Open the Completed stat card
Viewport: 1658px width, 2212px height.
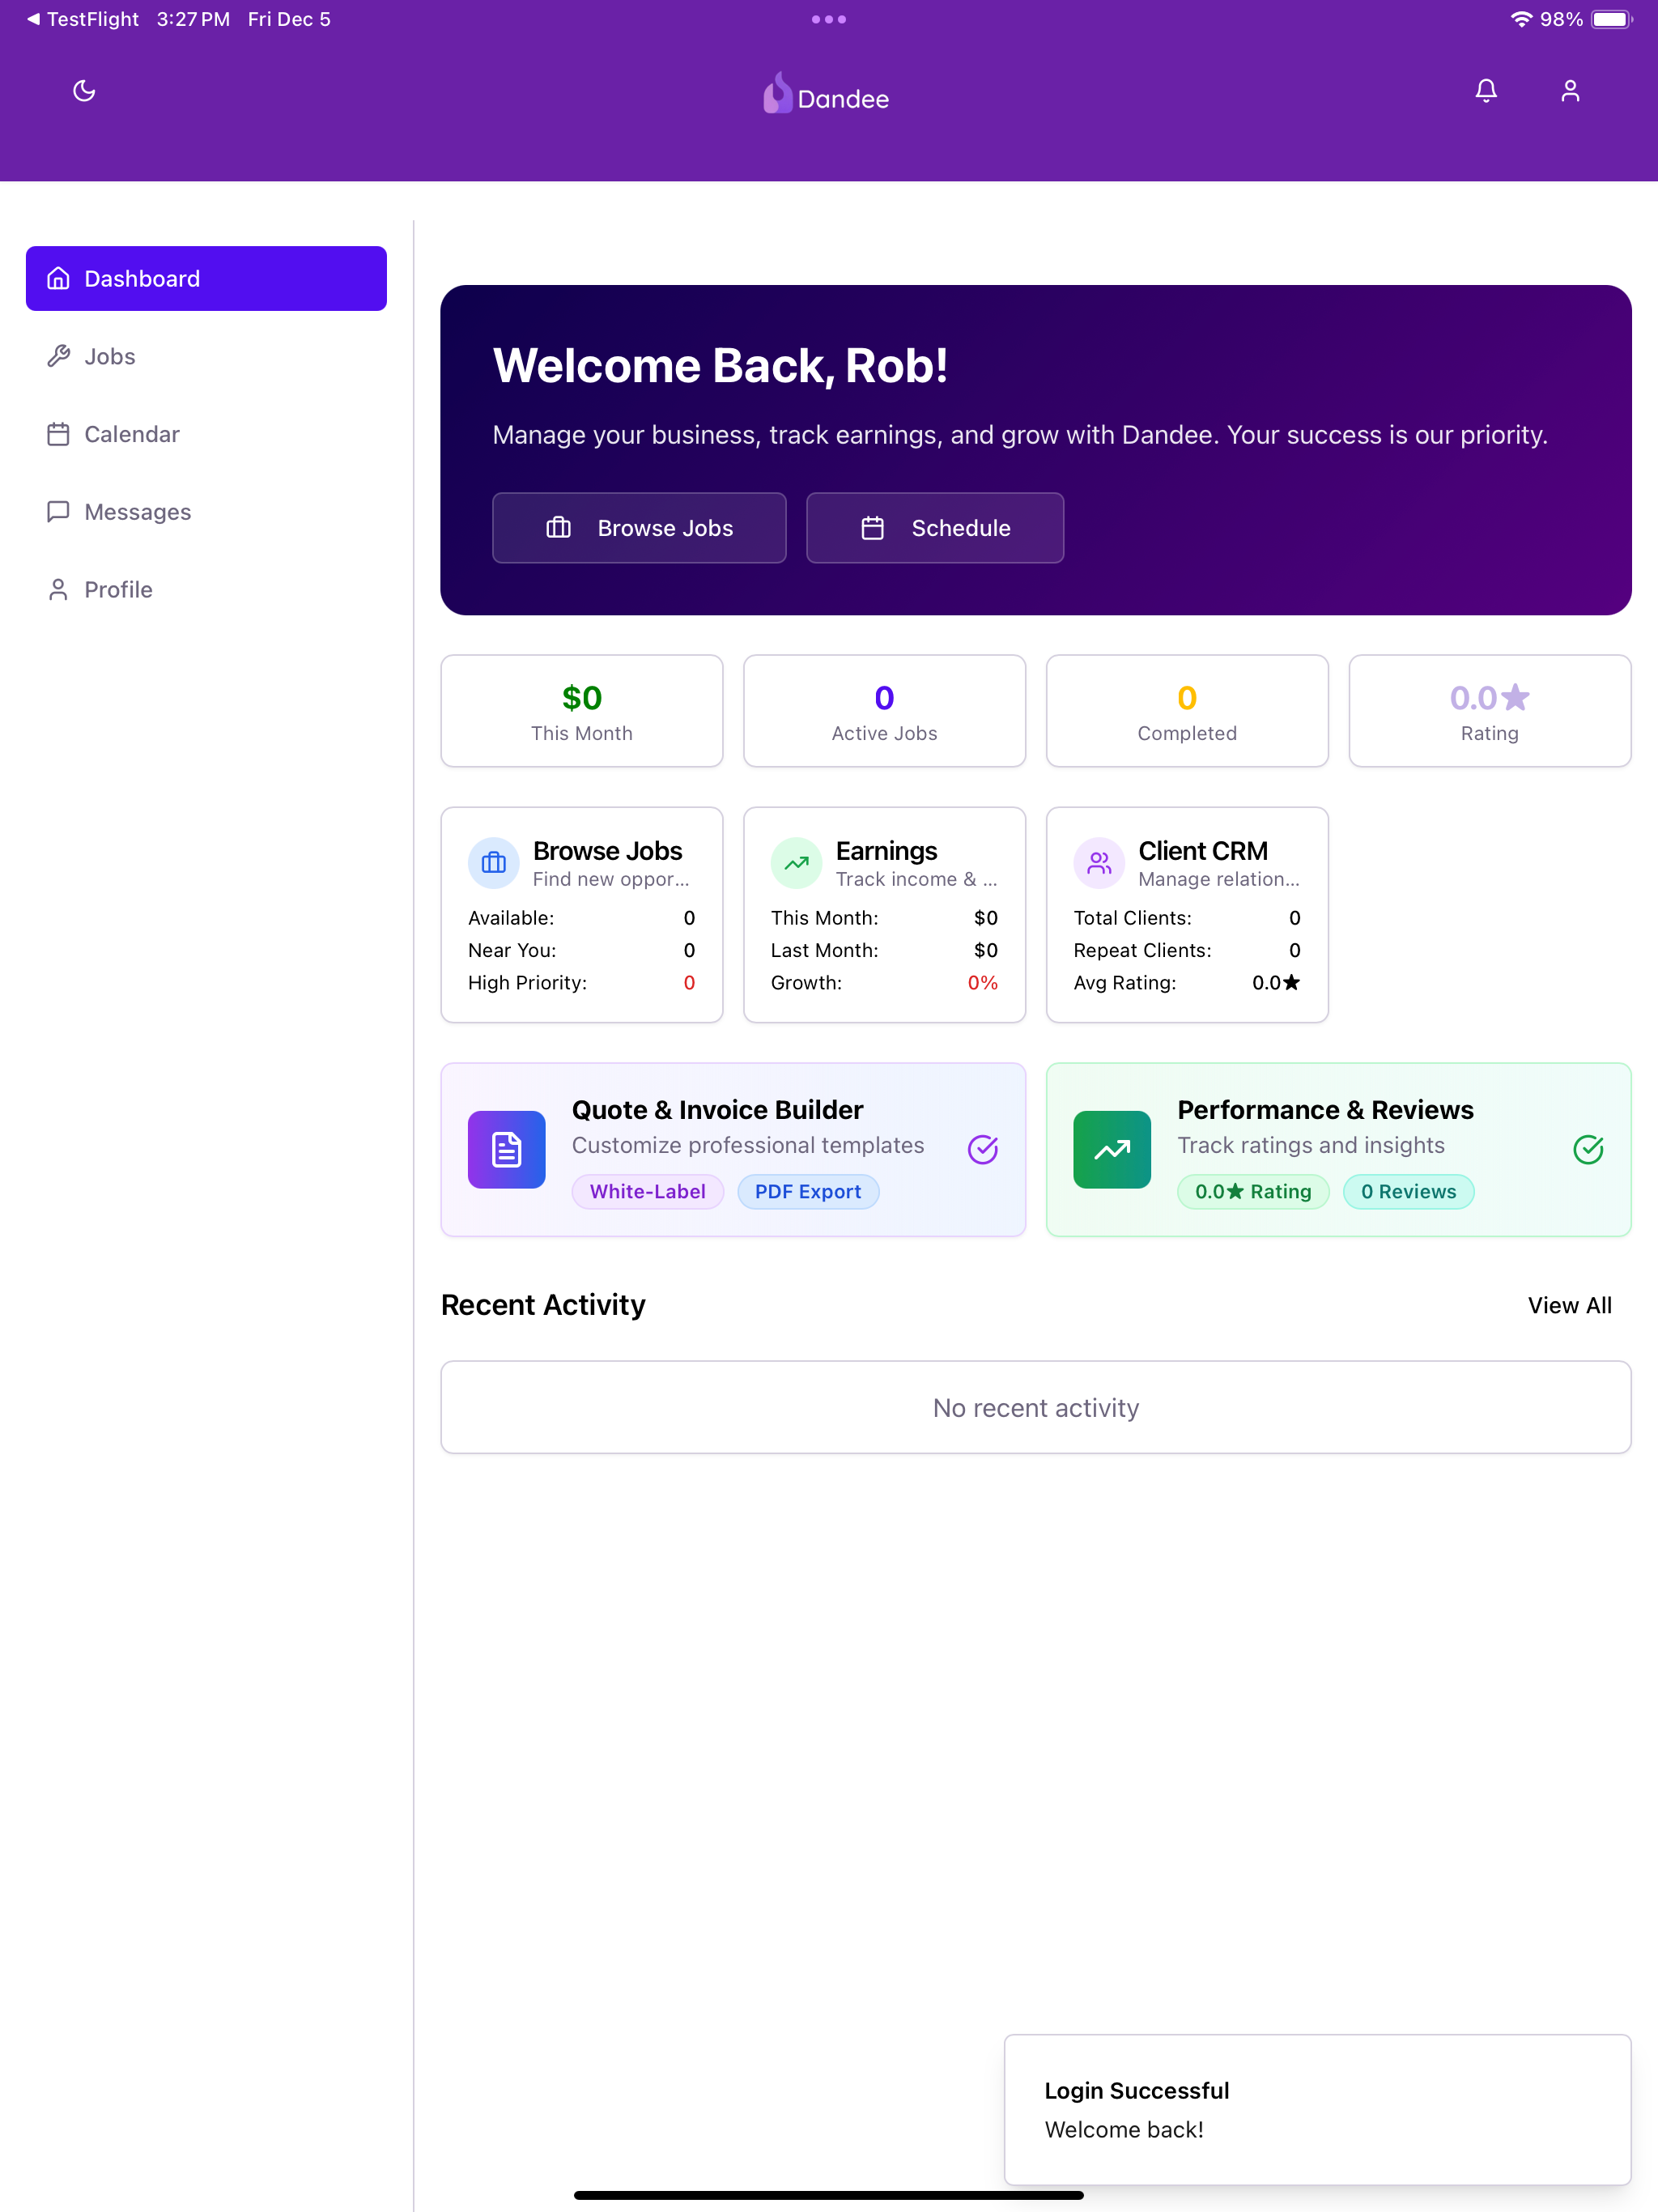click(x=1187, y=711)
